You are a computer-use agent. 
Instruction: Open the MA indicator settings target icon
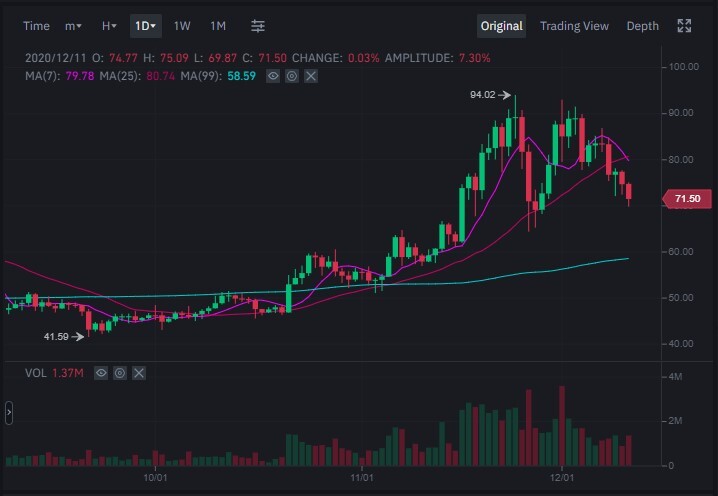tap(292, 76)
